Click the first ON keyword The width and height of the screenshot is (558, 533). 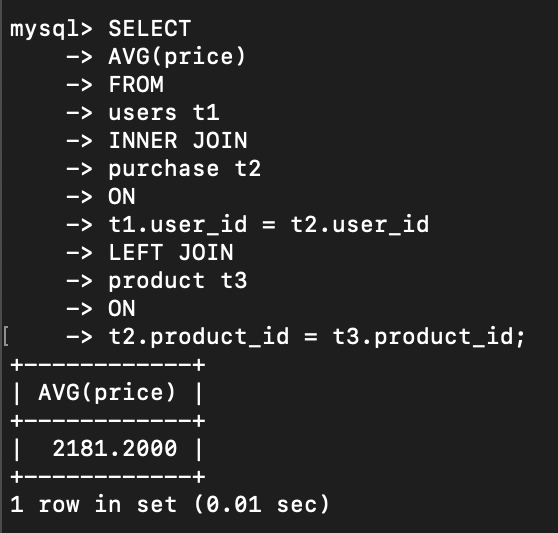[122, 196]
